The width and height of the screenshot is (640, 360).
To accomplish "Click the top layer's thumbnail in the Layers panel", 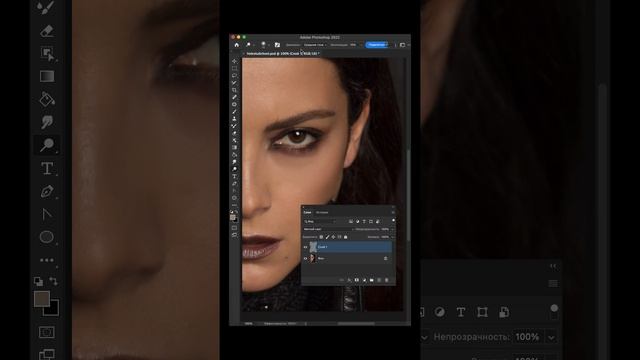I will pos(313,247).
